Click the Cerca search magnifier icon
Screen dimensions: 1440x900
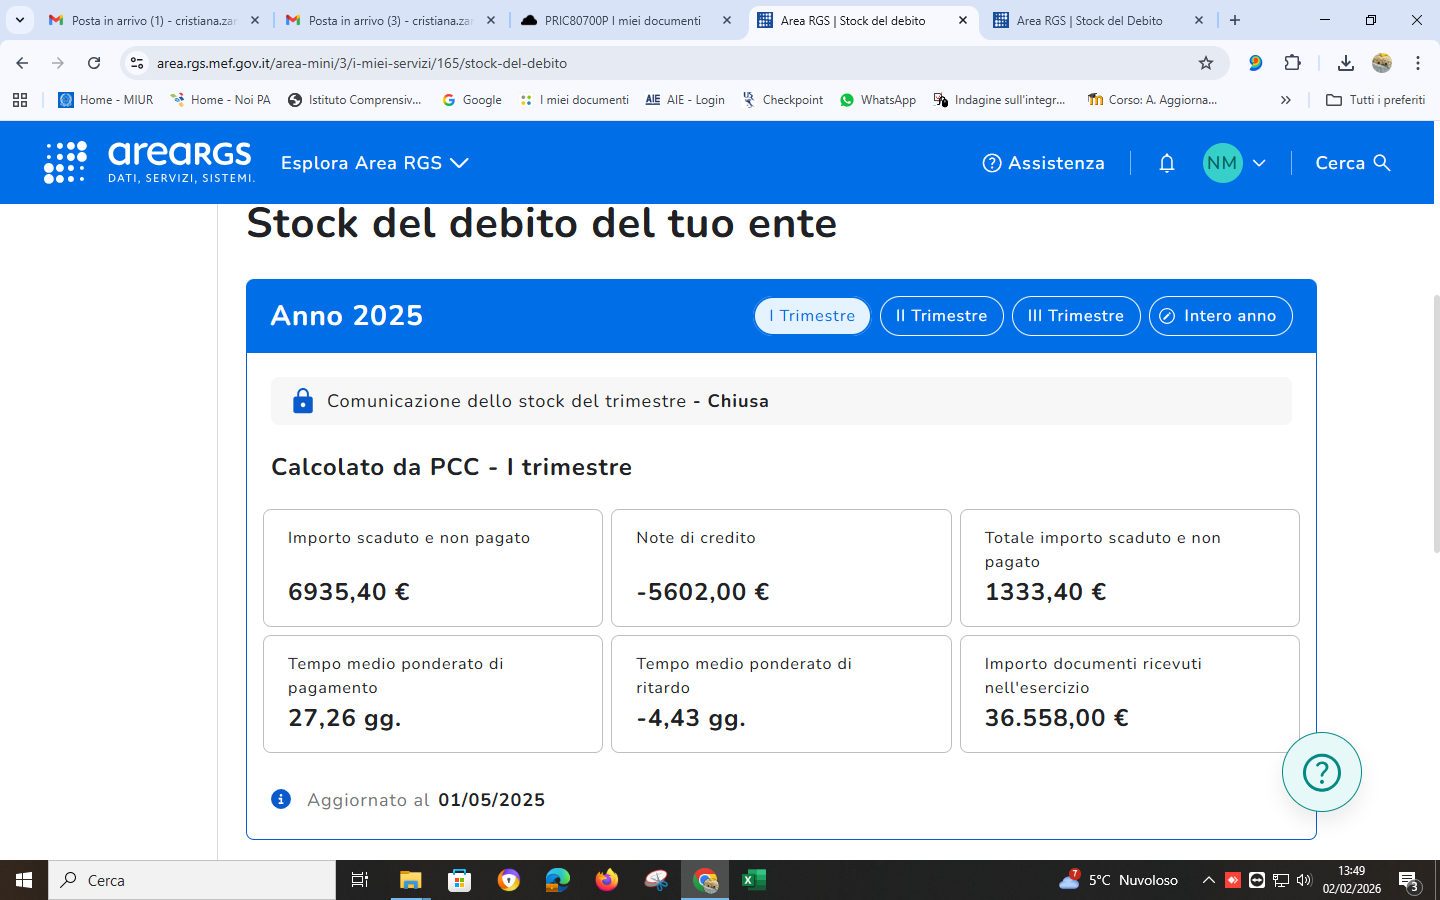pos(1382,163)
